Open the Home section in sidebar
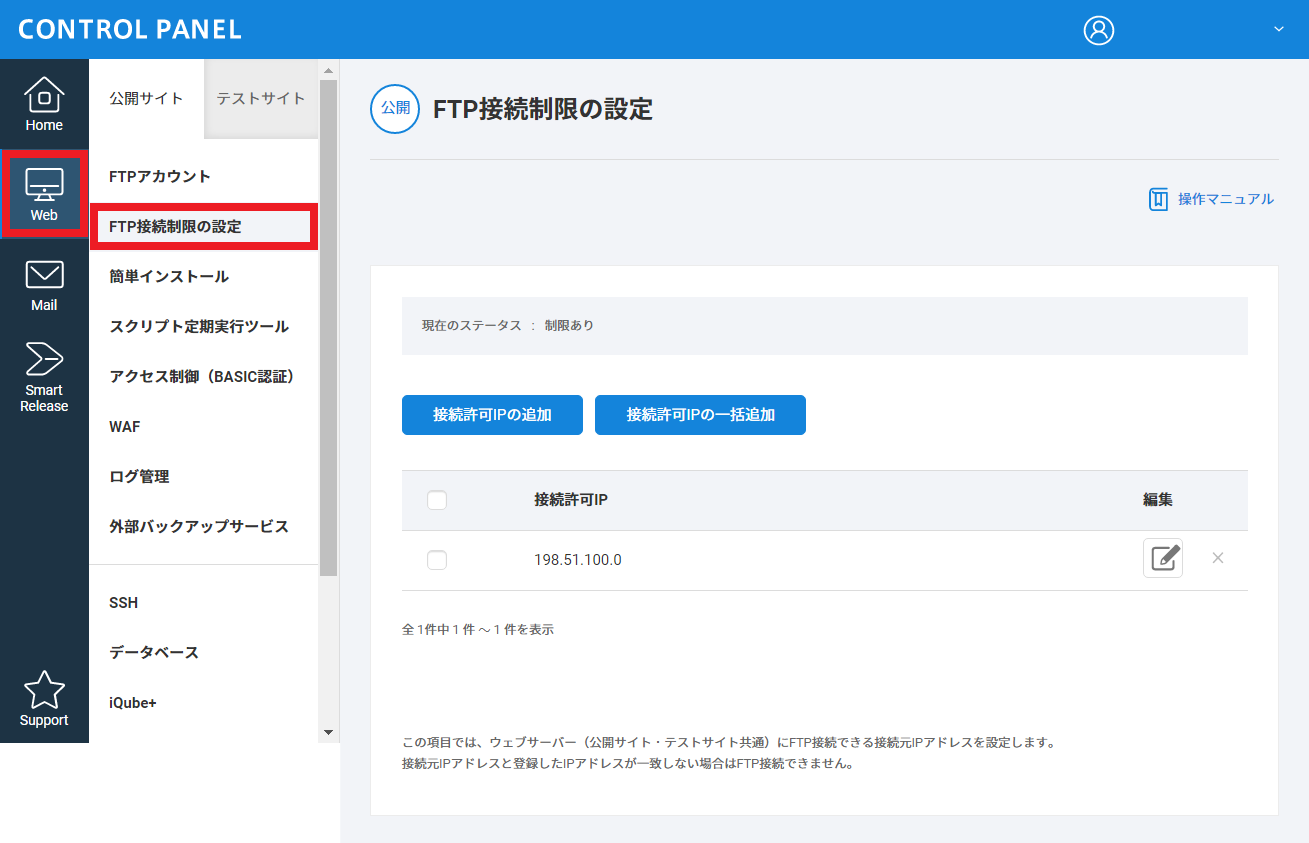Screen dimensions: 1309x843 click(x=44, y=104)
